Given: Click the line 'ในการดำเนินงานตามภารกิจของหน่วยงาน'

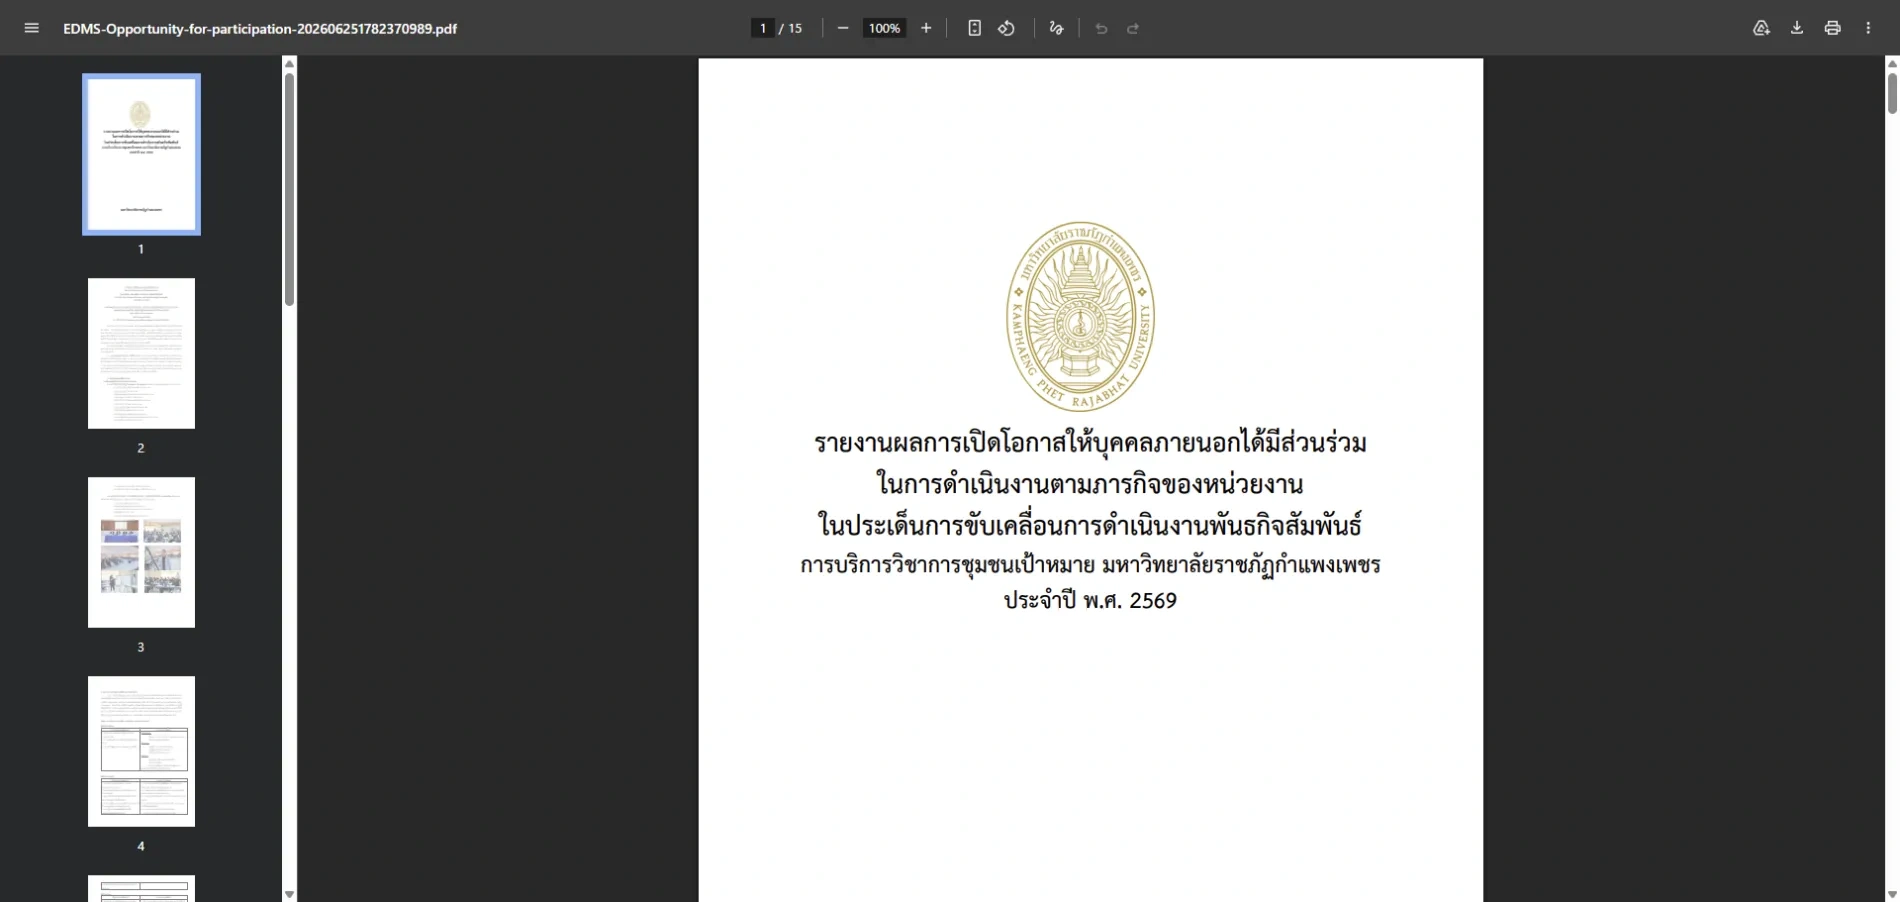Looking at the screenshot, I should point(1090,484).
